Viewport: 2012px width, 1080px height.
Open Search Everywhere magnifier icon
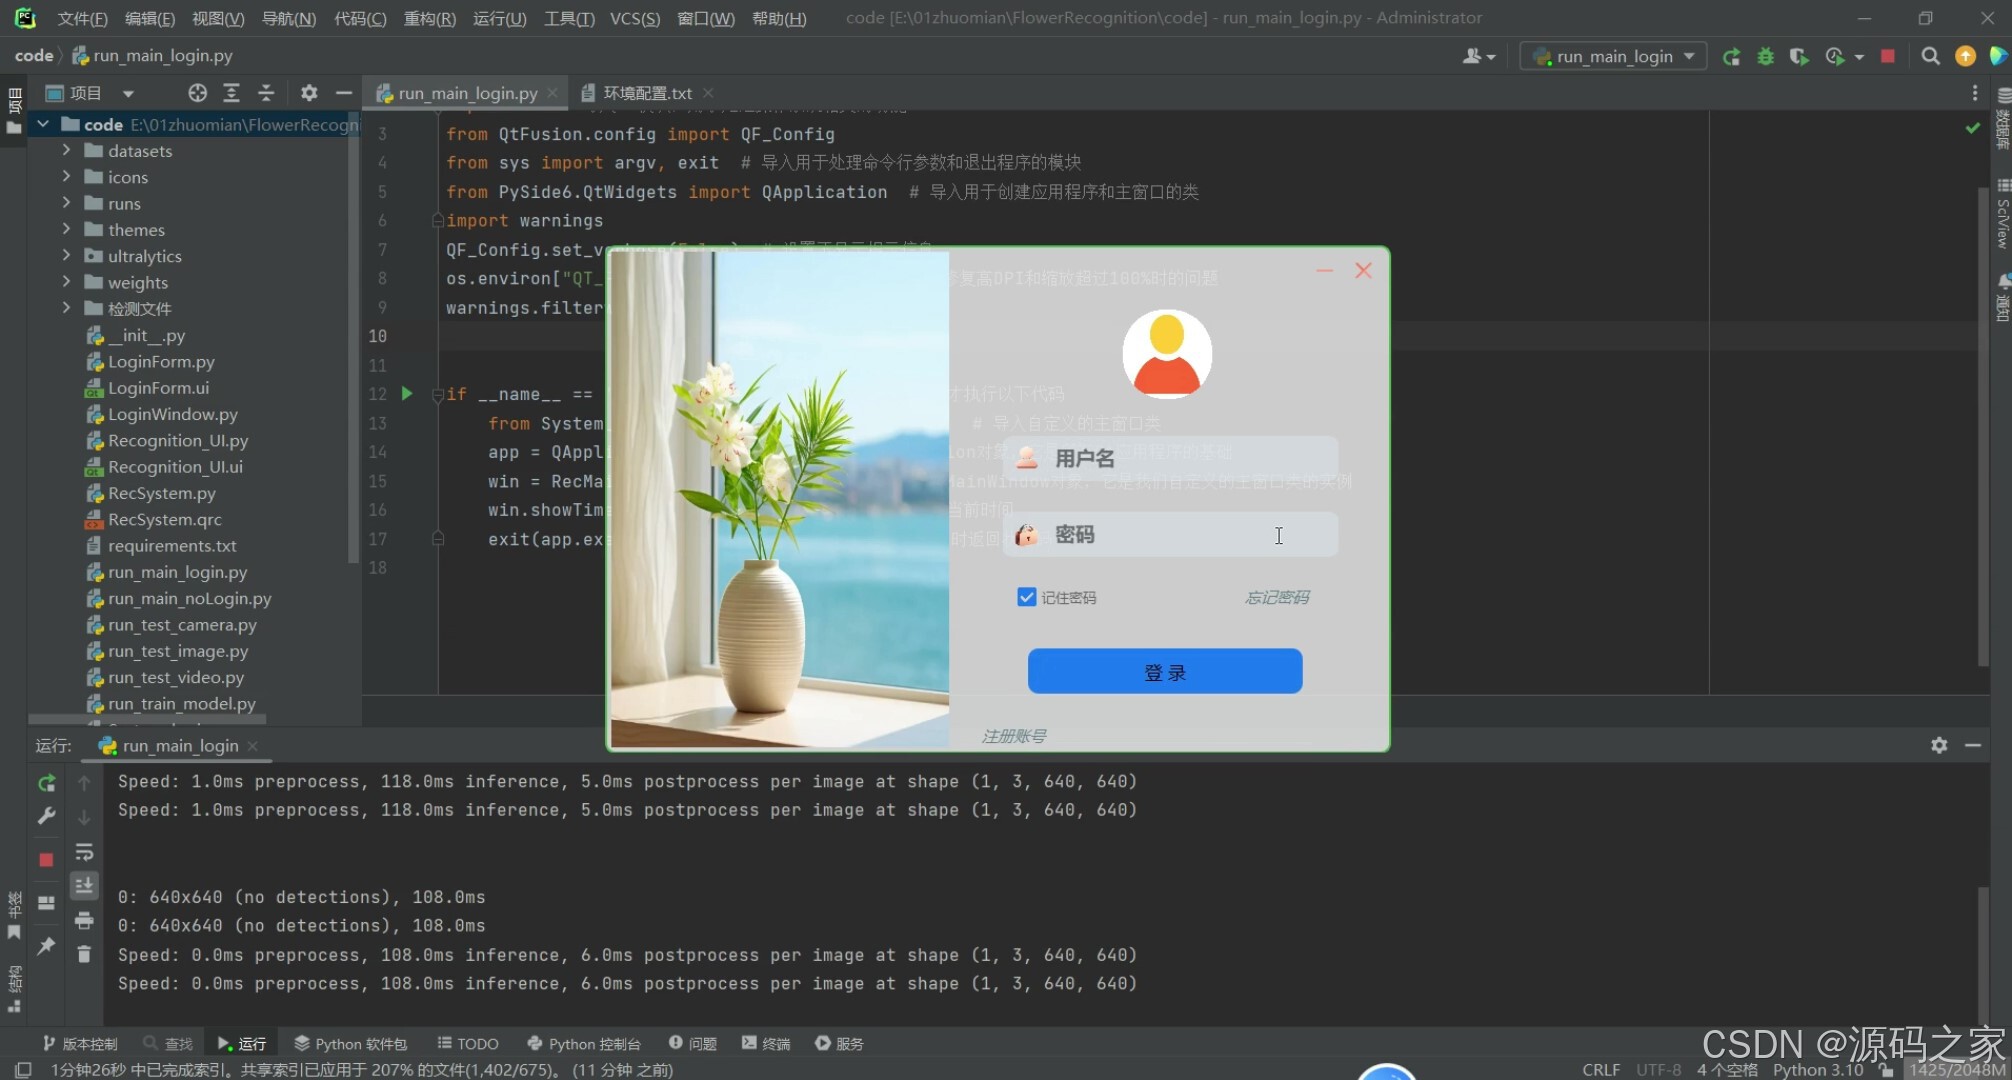[x=1930, y=56]
